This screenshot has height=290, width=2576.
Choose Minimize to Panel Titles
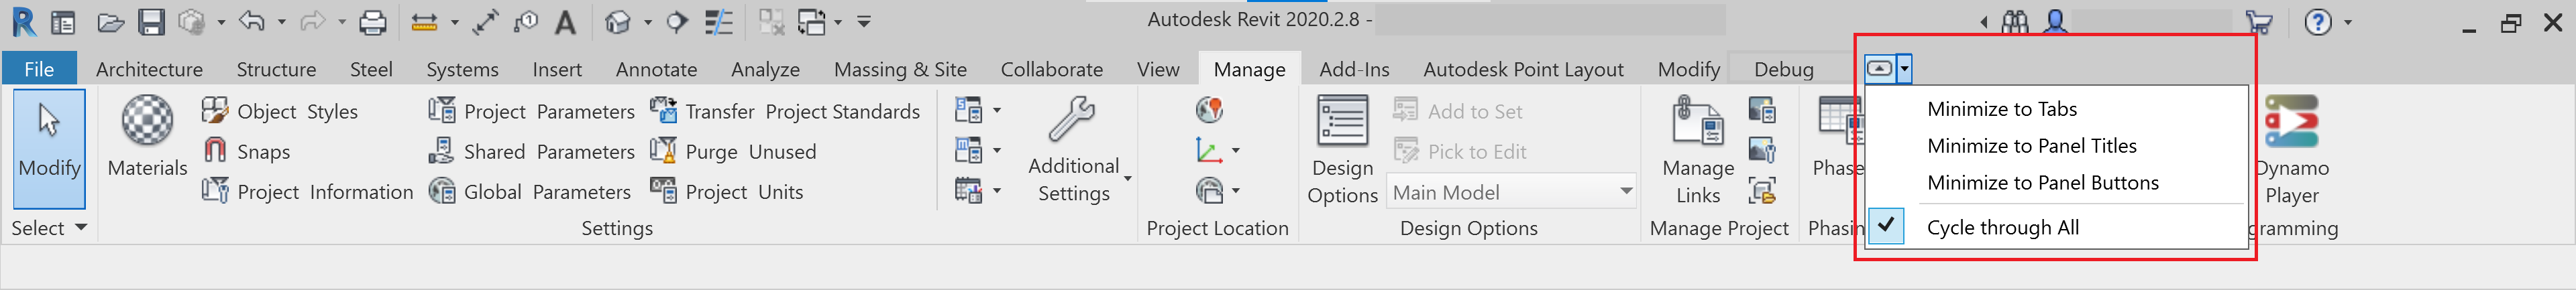(2031, 146)
